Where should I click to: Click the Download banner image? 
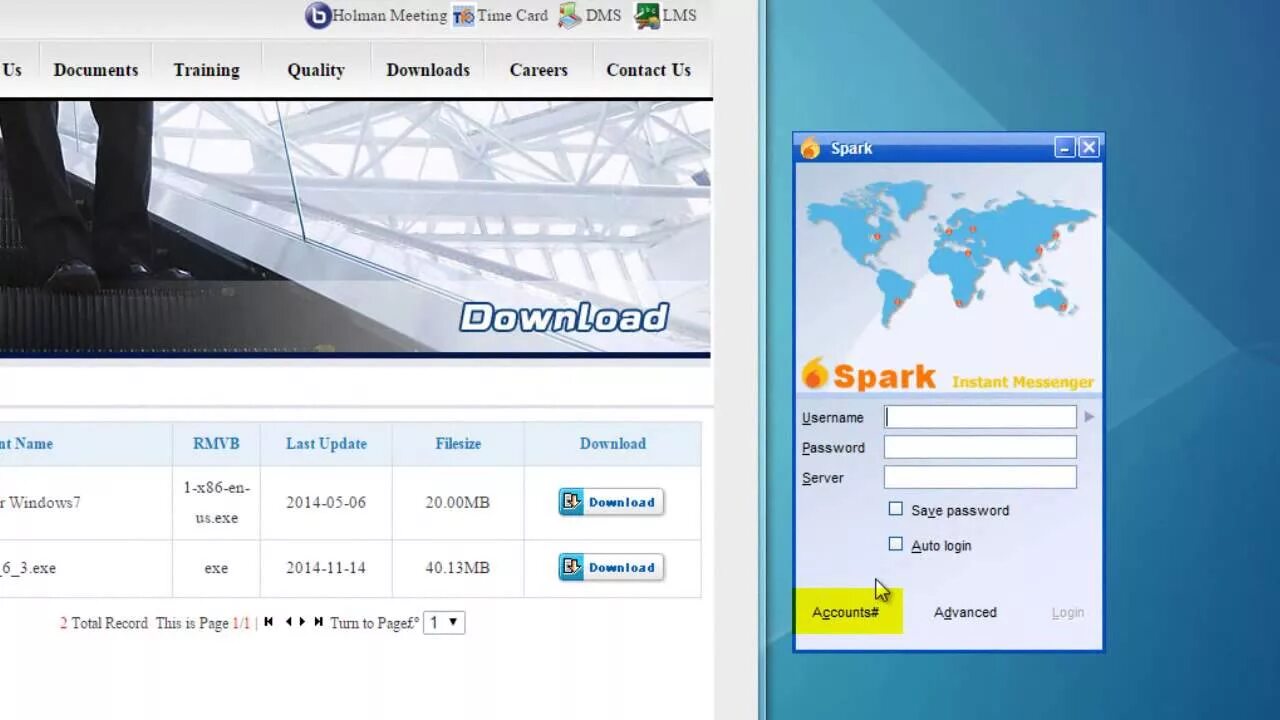[355, 228]
